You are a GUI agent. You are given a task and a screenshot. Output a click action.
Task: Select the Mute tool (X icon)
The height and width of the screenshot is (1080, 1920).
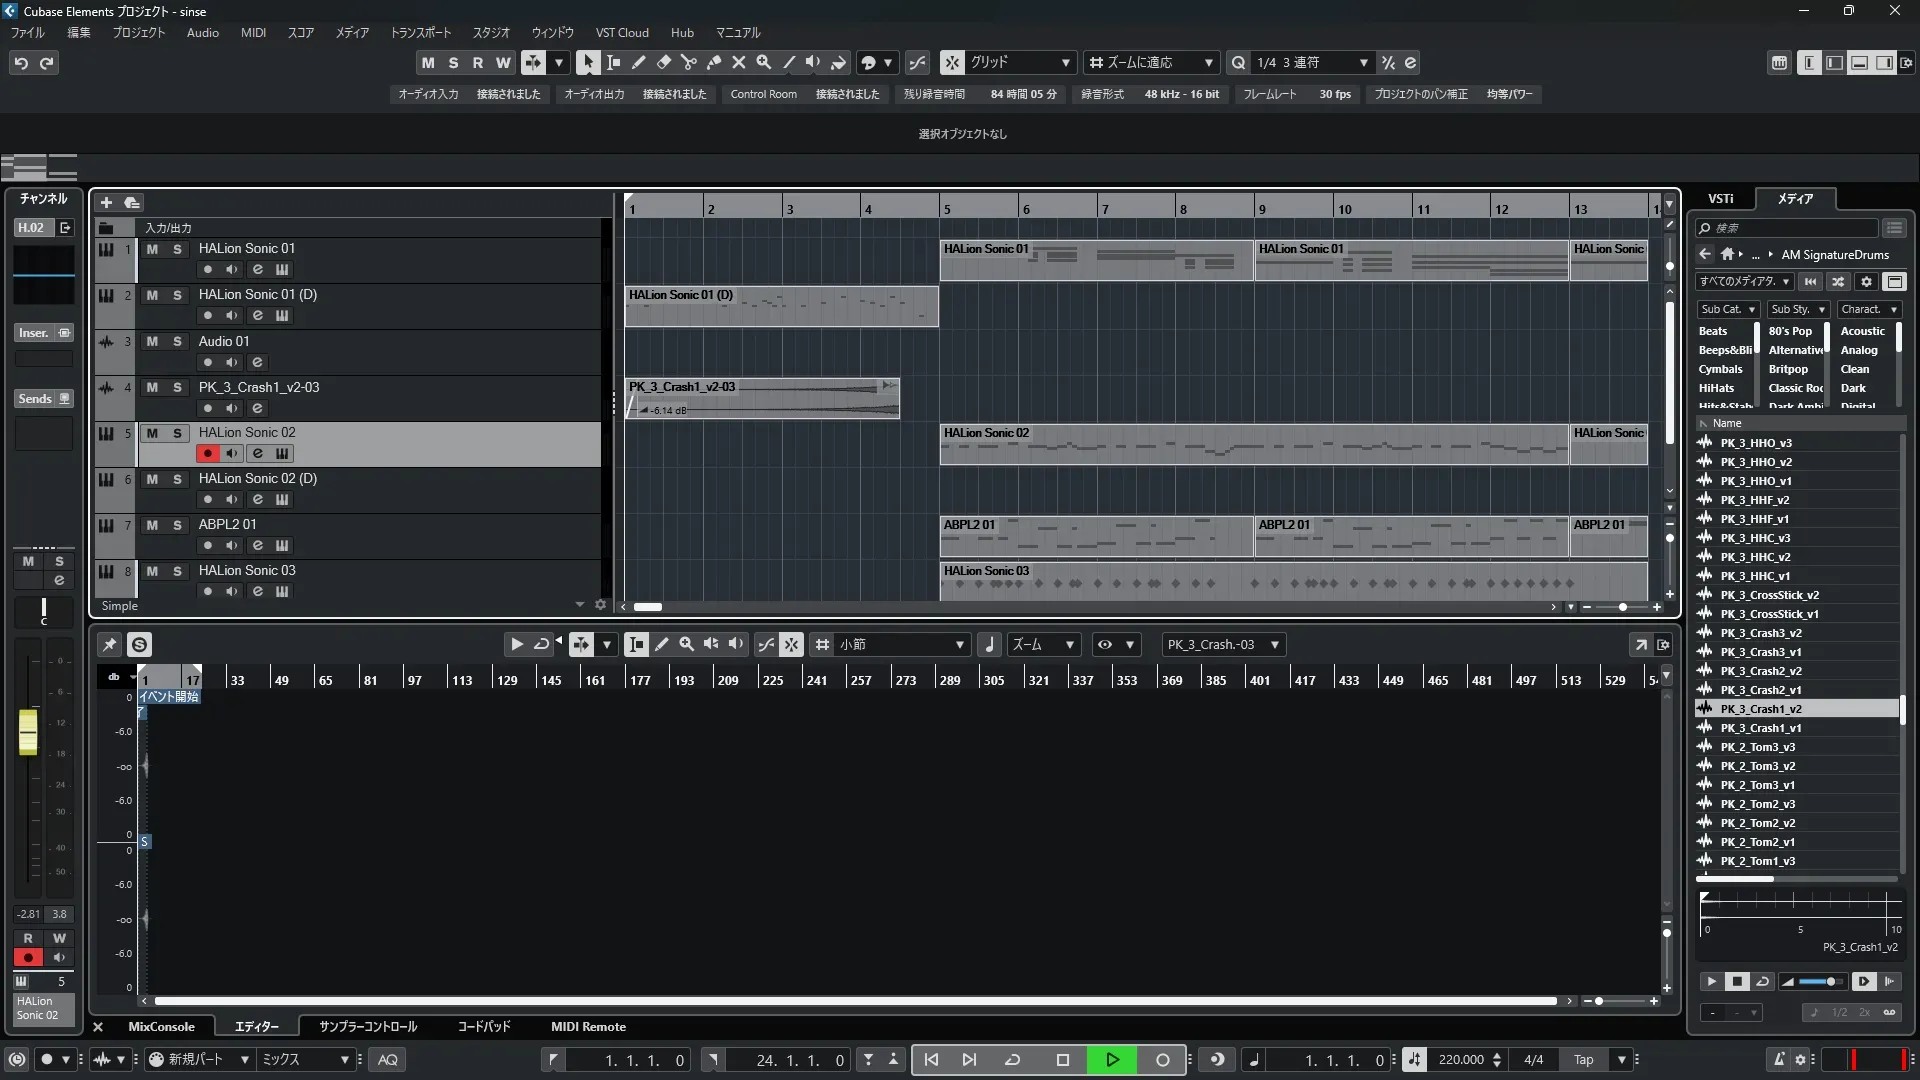pos(738,62)
